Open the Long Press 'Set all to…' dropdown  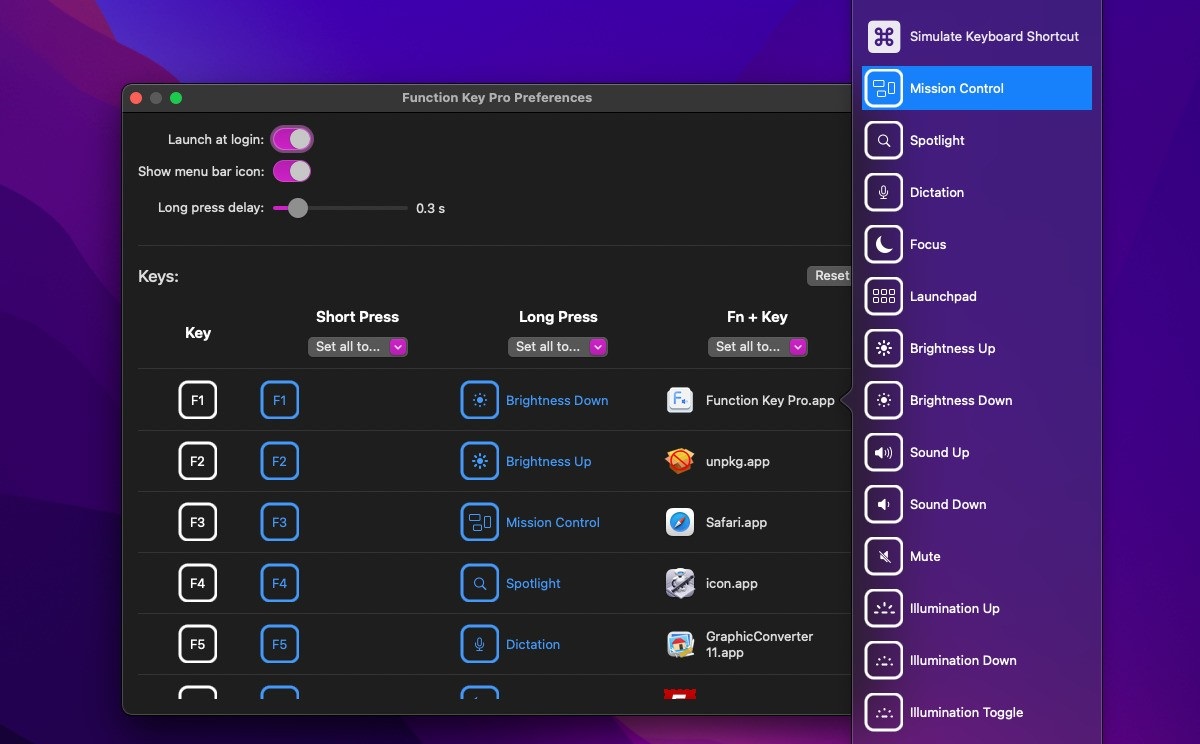[558, 347]
